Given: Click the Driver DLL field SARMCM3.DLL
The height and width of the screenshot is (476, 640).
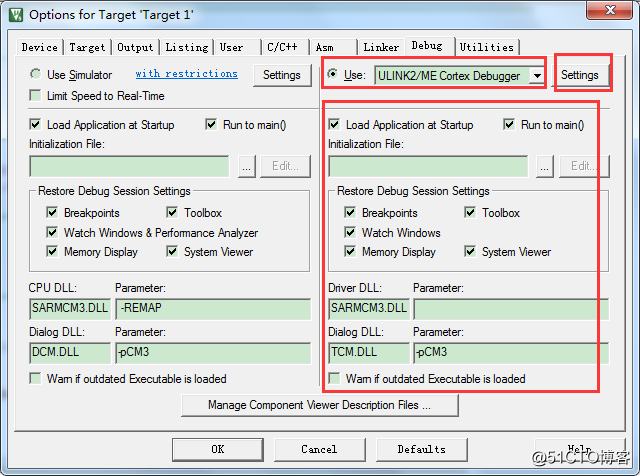Looking at the screenshot, I should (369, 309).
